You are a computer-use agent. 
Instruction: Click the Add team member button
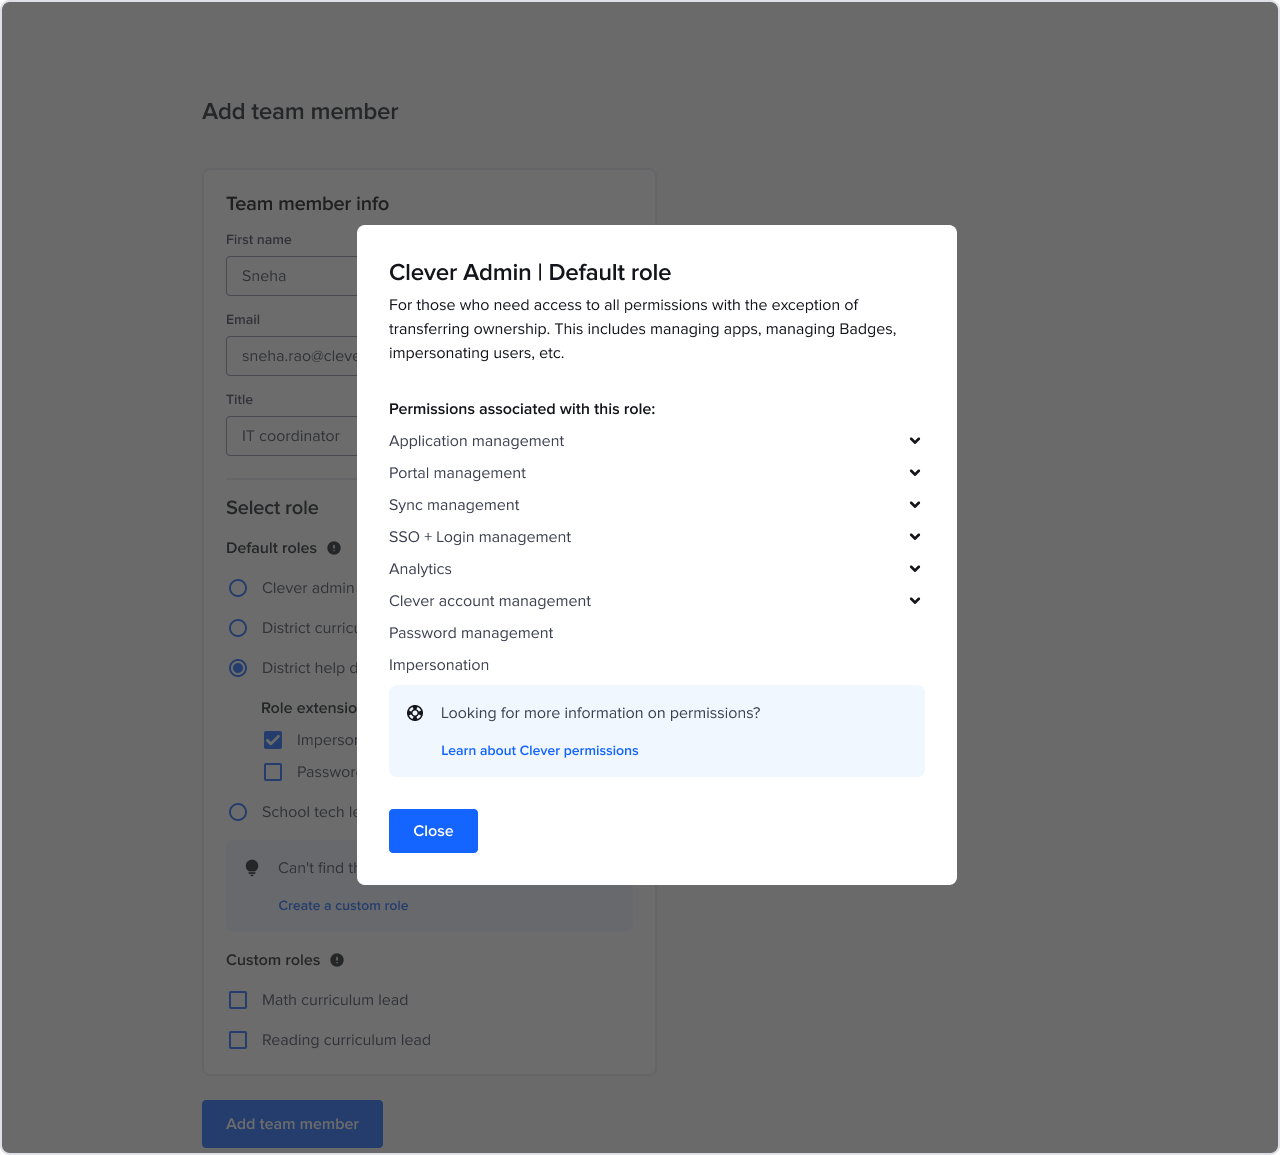[292, 1124]
